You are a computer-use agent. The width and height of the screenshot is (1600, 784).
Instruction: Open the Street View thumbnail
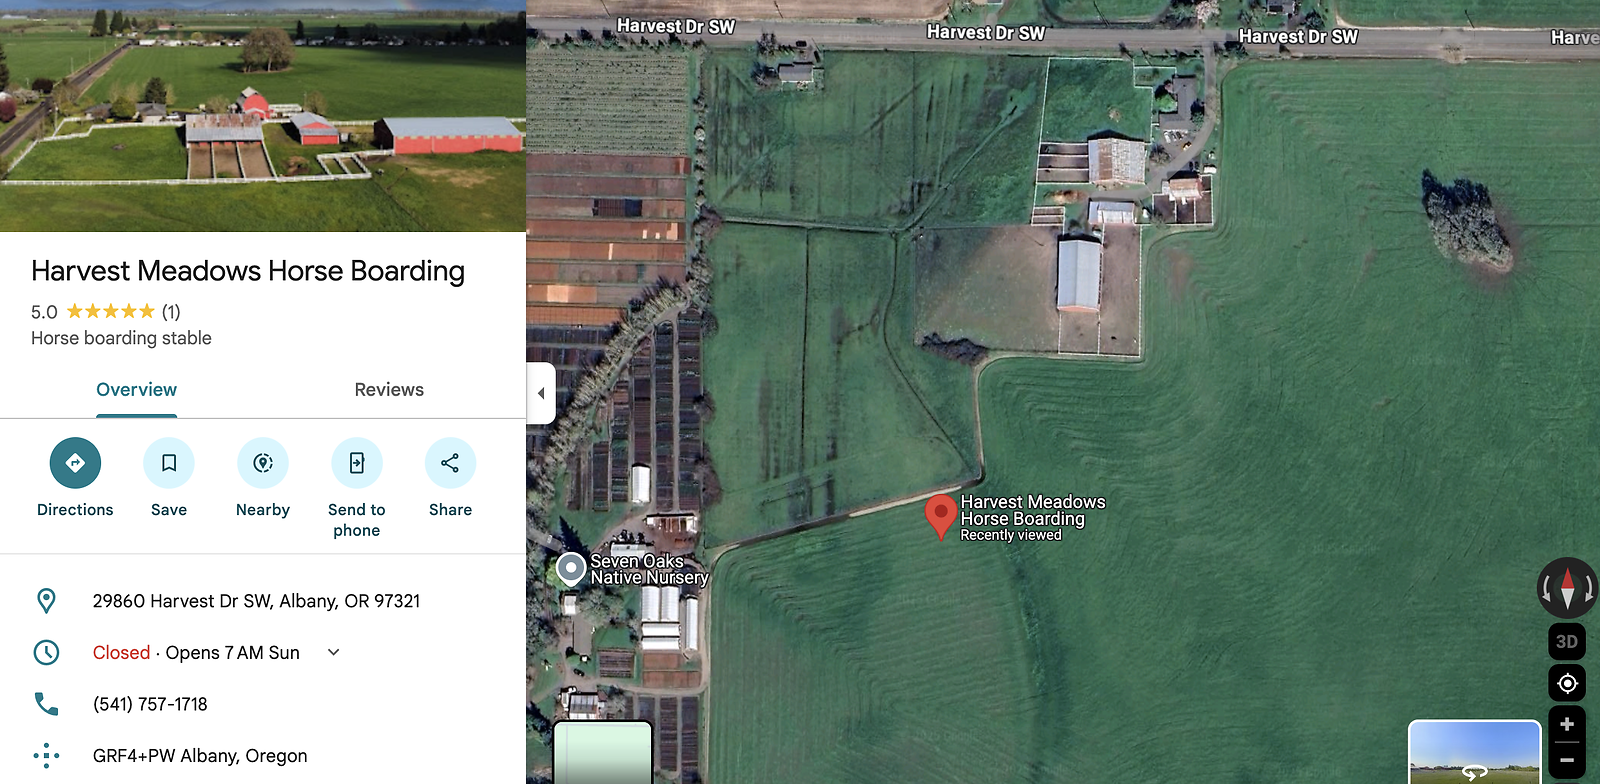(1475, 752)
